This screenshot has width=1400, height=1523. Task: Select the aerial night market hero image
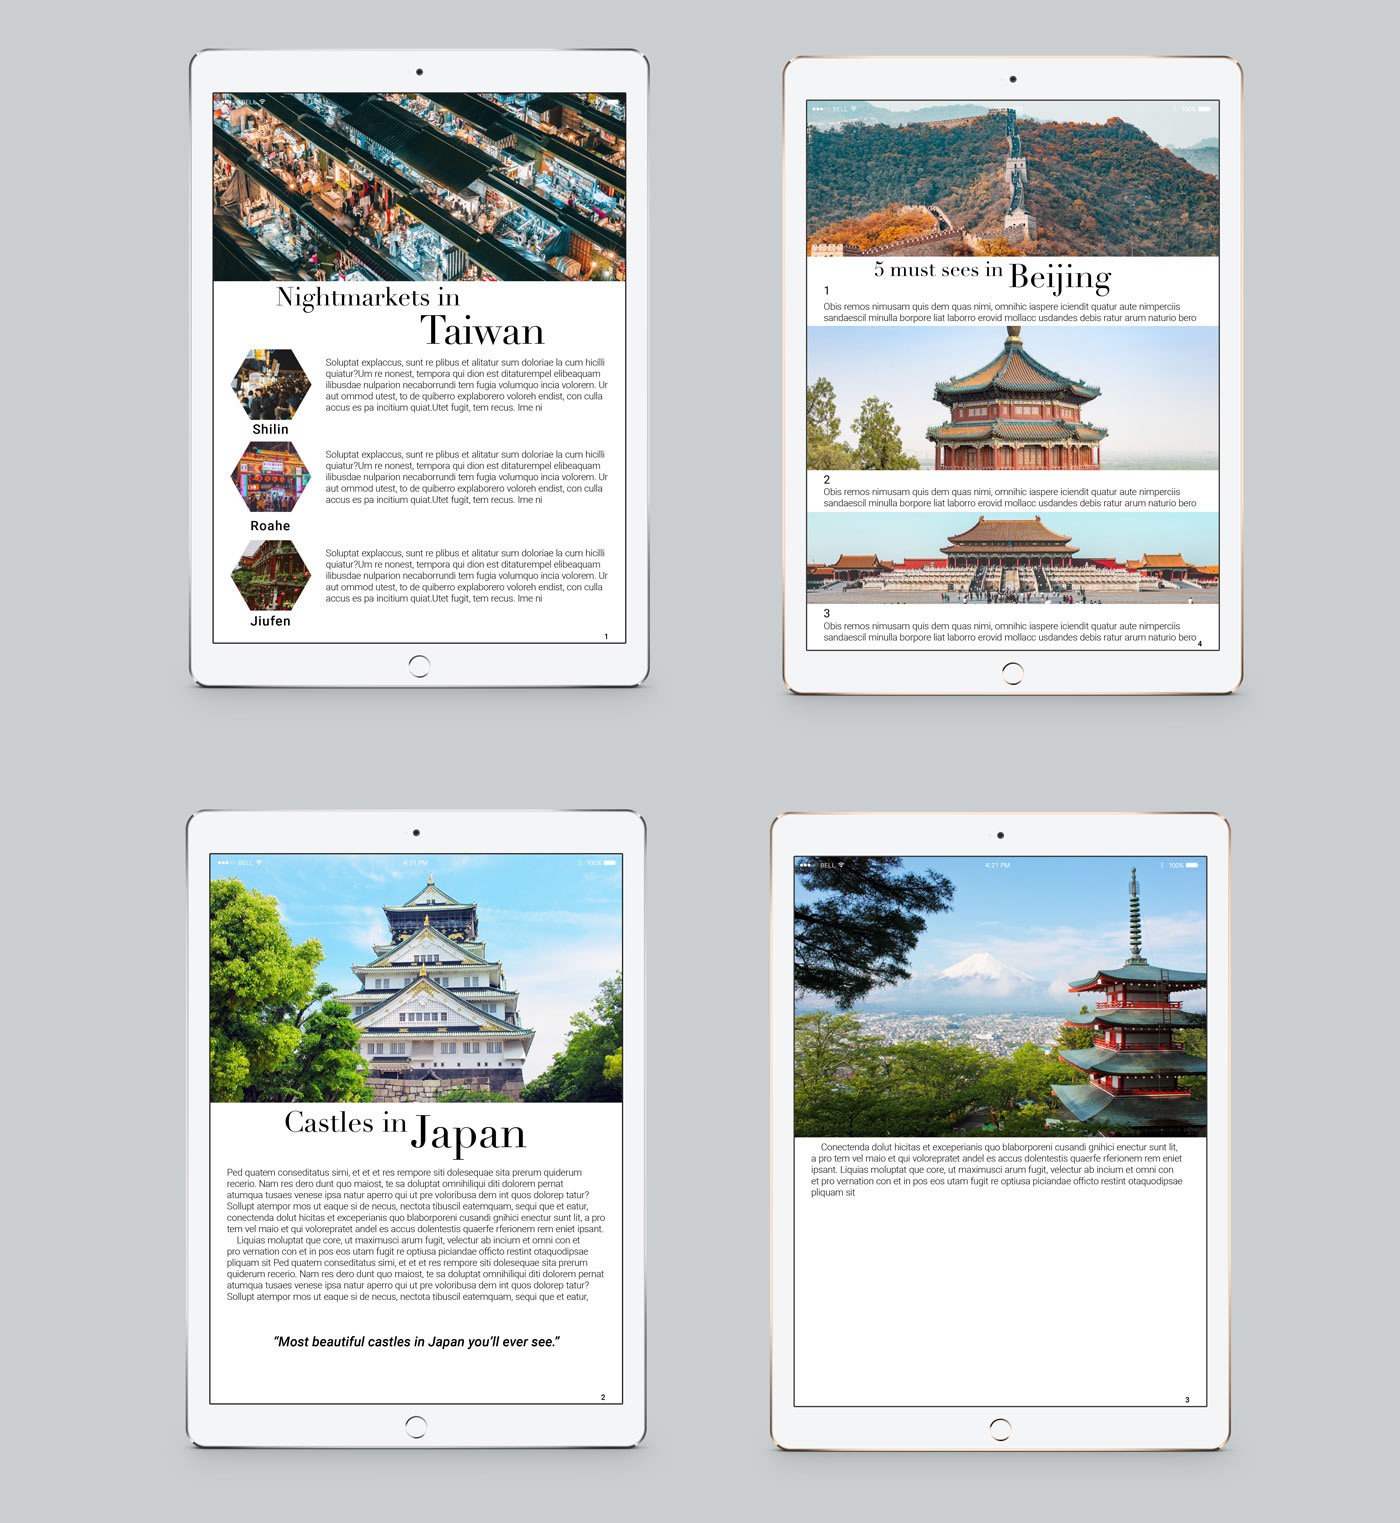point(419,187)
